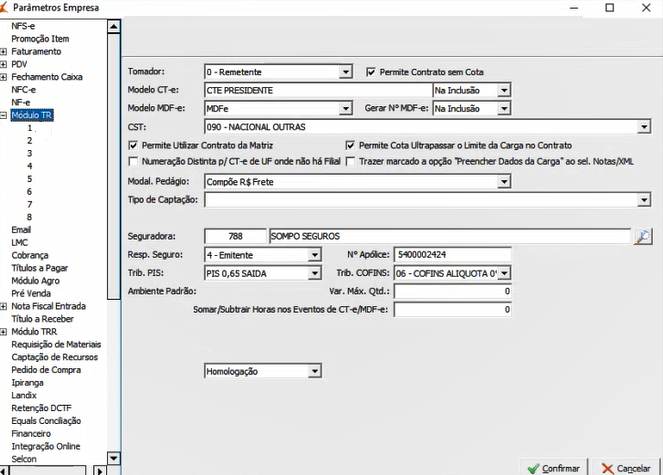This screenshot has width=663, height=475.
Task: Select Captação de Recursos in the tree
Action: point(55,357)
